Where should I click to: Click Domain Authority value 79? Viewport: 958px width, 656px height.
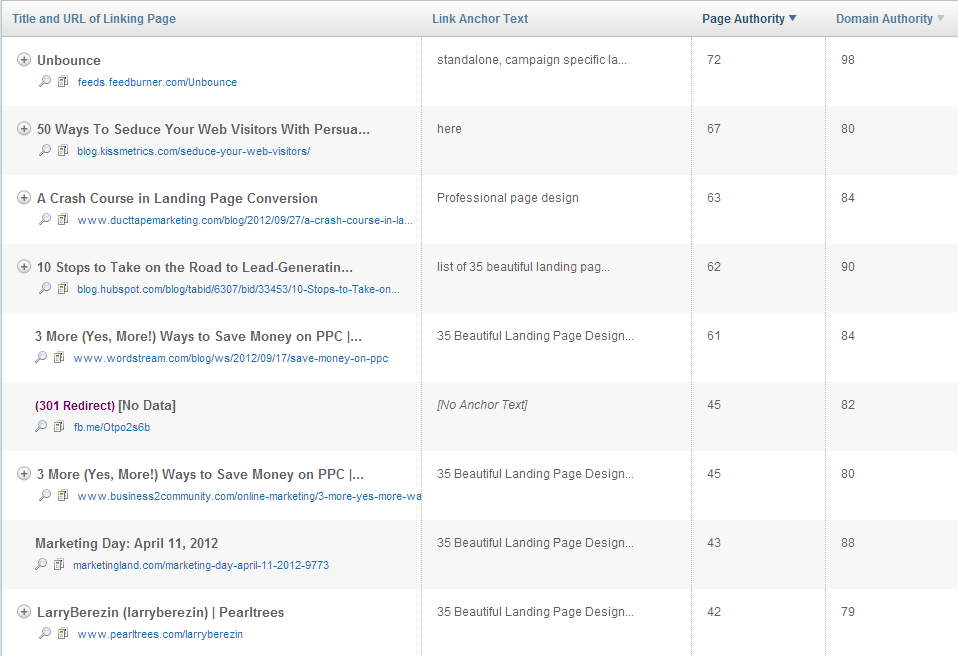pos(847,612)
